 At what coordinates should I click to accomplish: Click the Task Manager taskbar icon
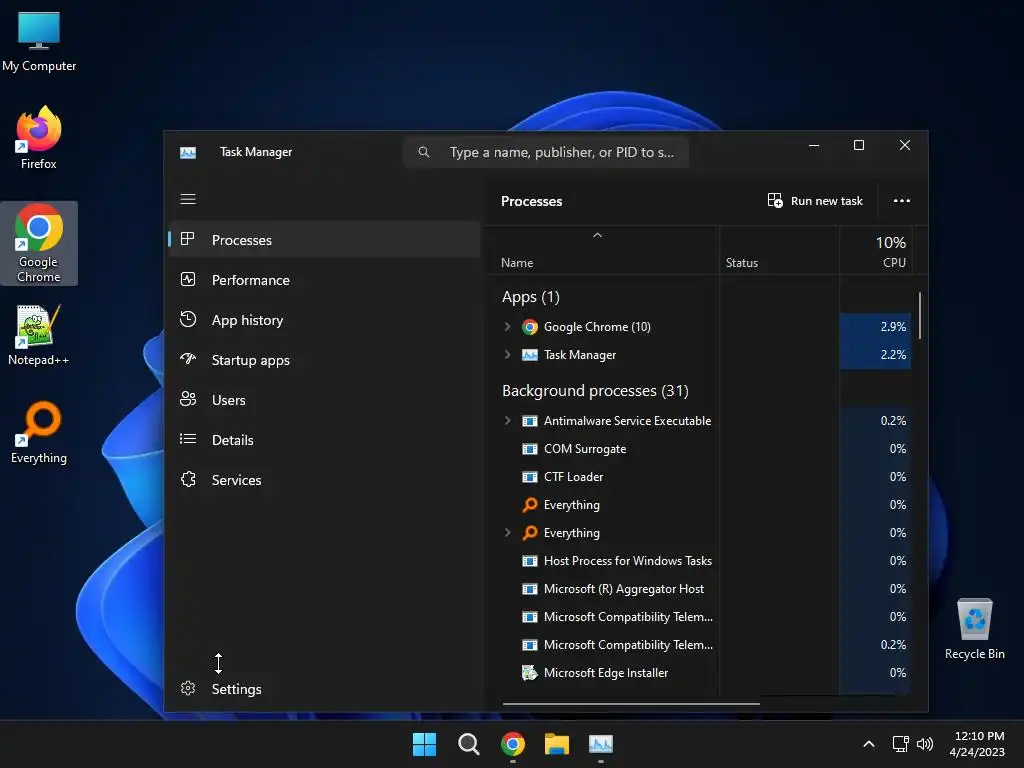click(x=601, y=744)
